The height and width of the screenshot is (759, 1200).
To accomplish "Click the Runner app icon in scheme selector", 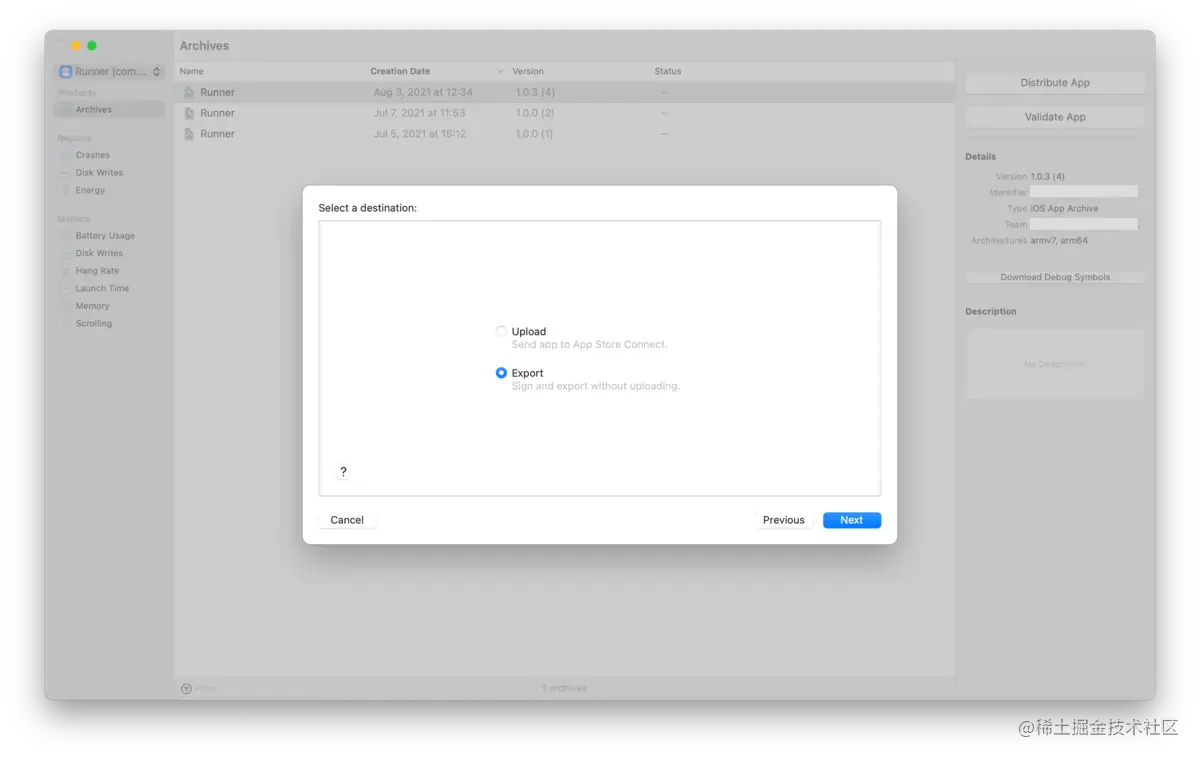I will tap(66, 72).
